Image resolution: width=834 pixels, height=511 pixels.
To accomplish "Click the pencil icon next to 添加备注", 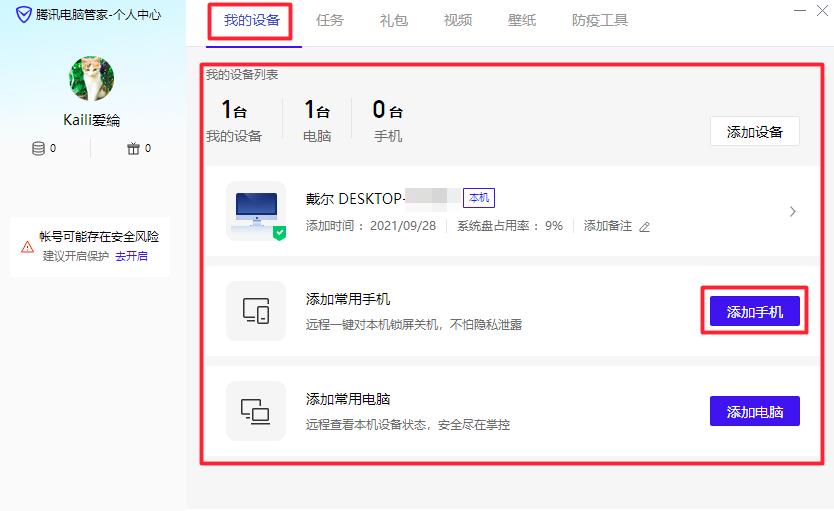I will (644, 227).
